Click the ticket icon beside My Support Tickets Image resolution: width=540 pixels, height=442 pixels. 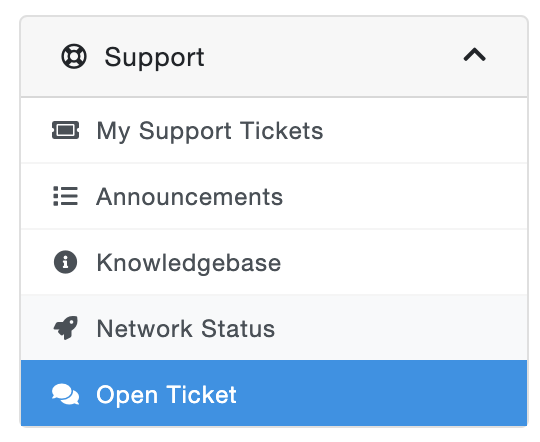[65, 130]
